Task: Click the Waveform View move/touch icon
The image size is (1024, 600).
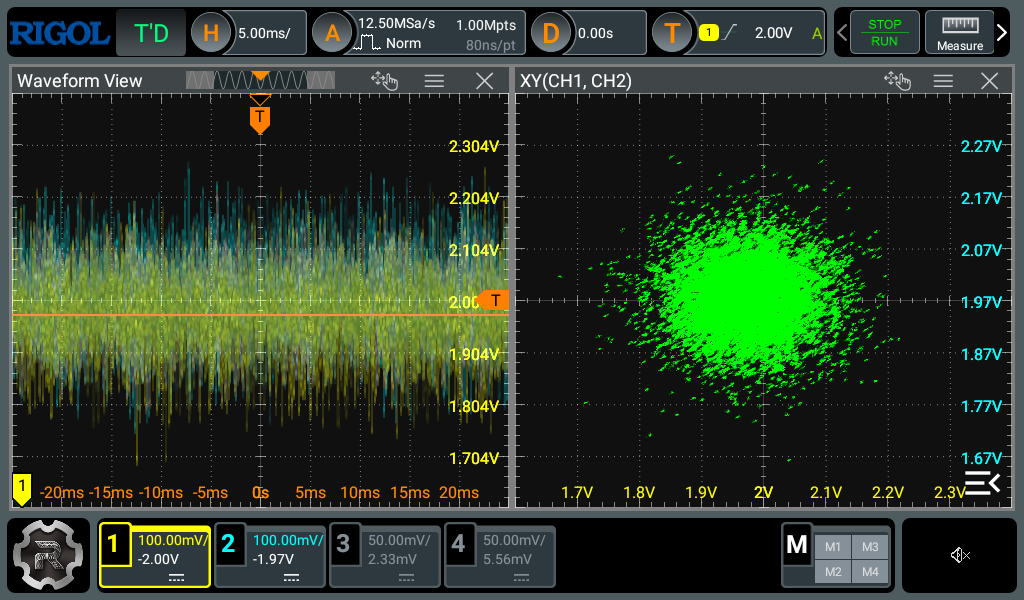Action: pyautogui.click(x=384, y=81)
